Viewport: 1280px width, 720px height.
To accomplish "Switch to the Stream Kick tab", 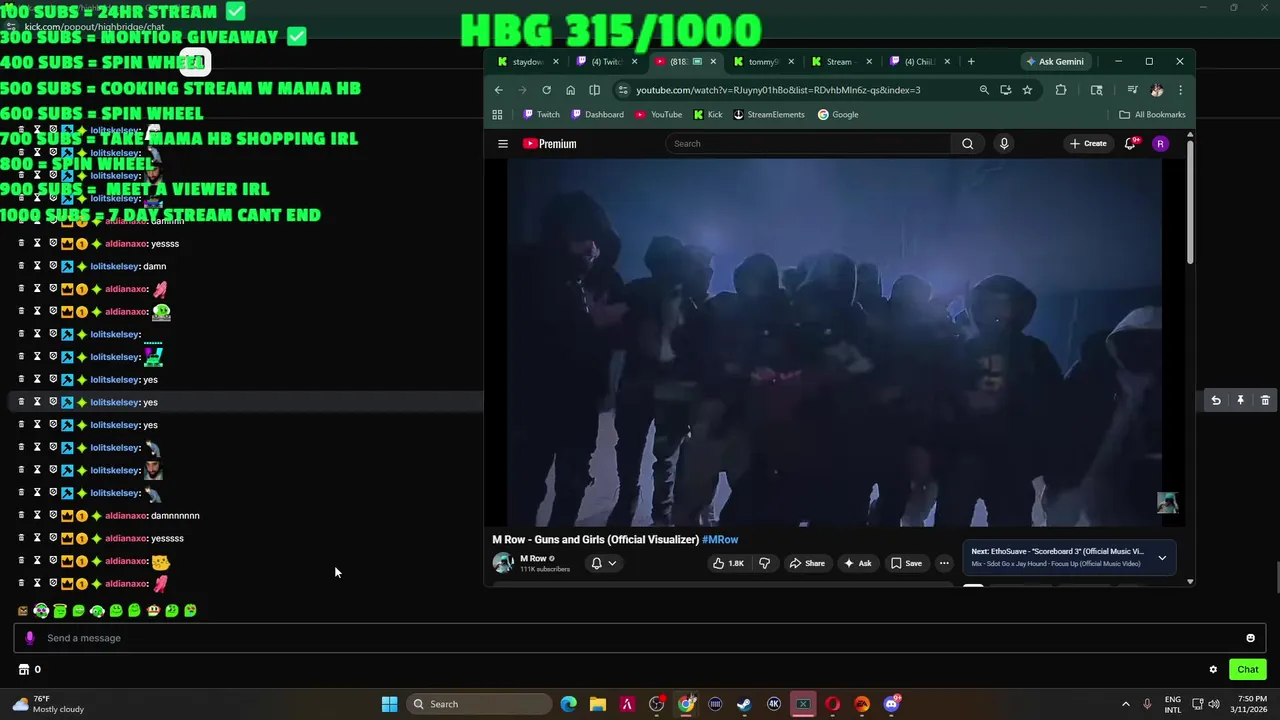I will [x=841, y=62].
